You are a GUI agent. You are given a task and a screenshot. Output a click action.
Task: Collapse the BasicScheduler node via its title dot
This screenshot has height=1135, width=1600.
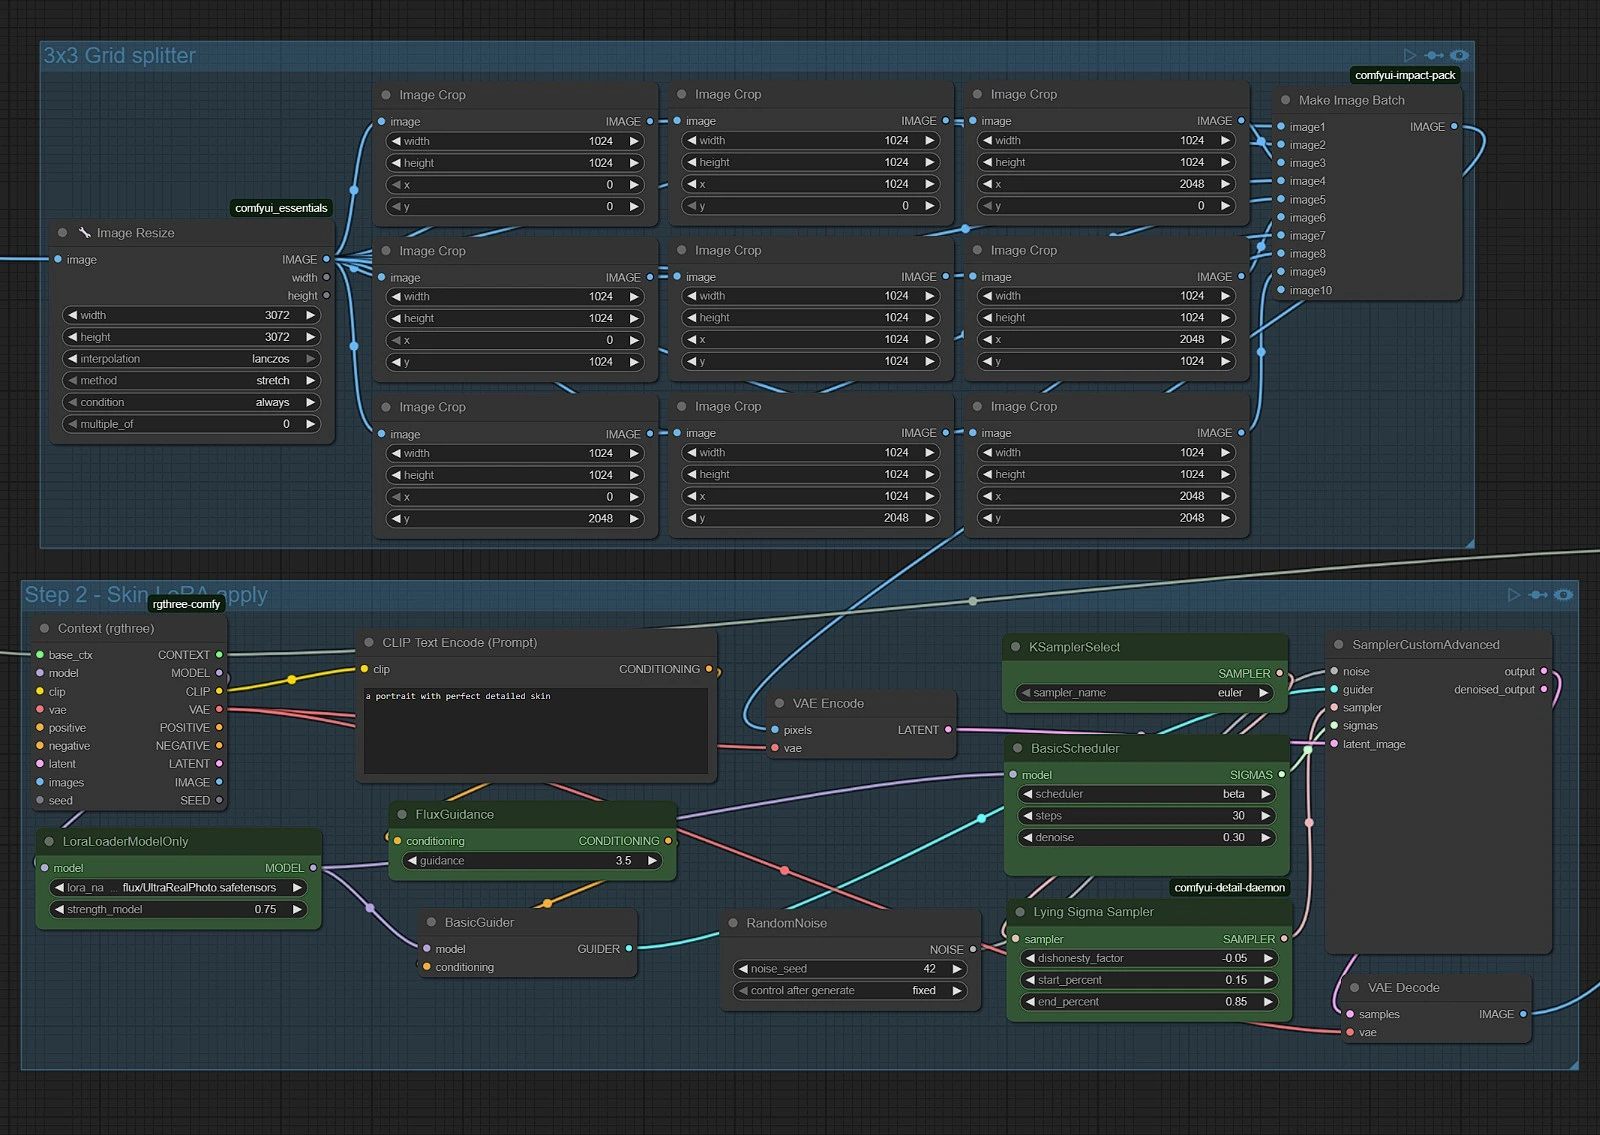click(x=1017, y=748)
